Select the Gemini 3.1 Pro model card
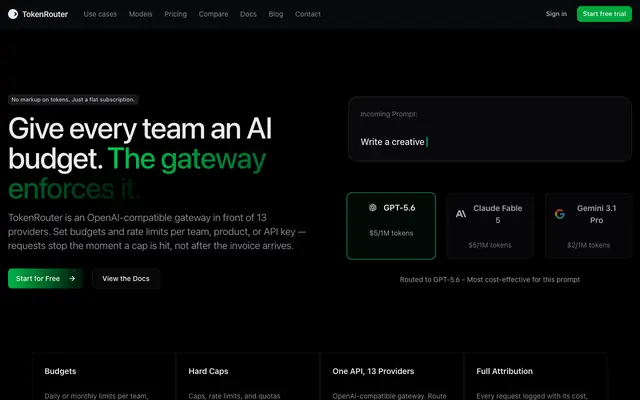The width and height of the screenshot is (640, 400). coord(589,226)
